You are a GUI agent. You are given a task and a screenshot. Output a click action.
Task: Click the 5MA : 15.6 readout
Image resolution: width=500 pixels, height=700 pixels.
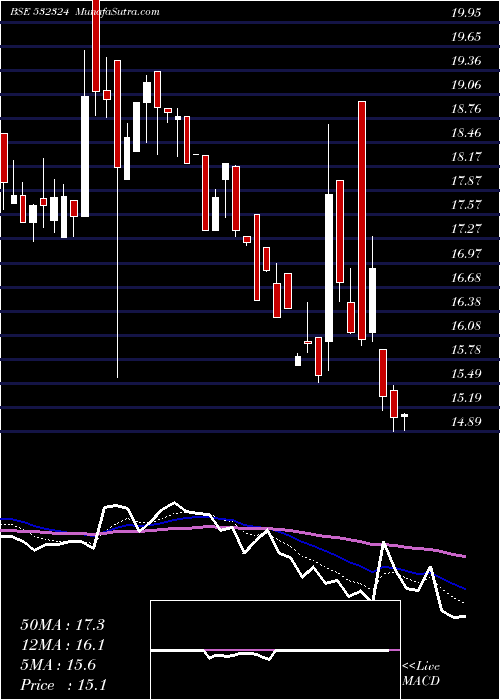click(x=58, y=665)
